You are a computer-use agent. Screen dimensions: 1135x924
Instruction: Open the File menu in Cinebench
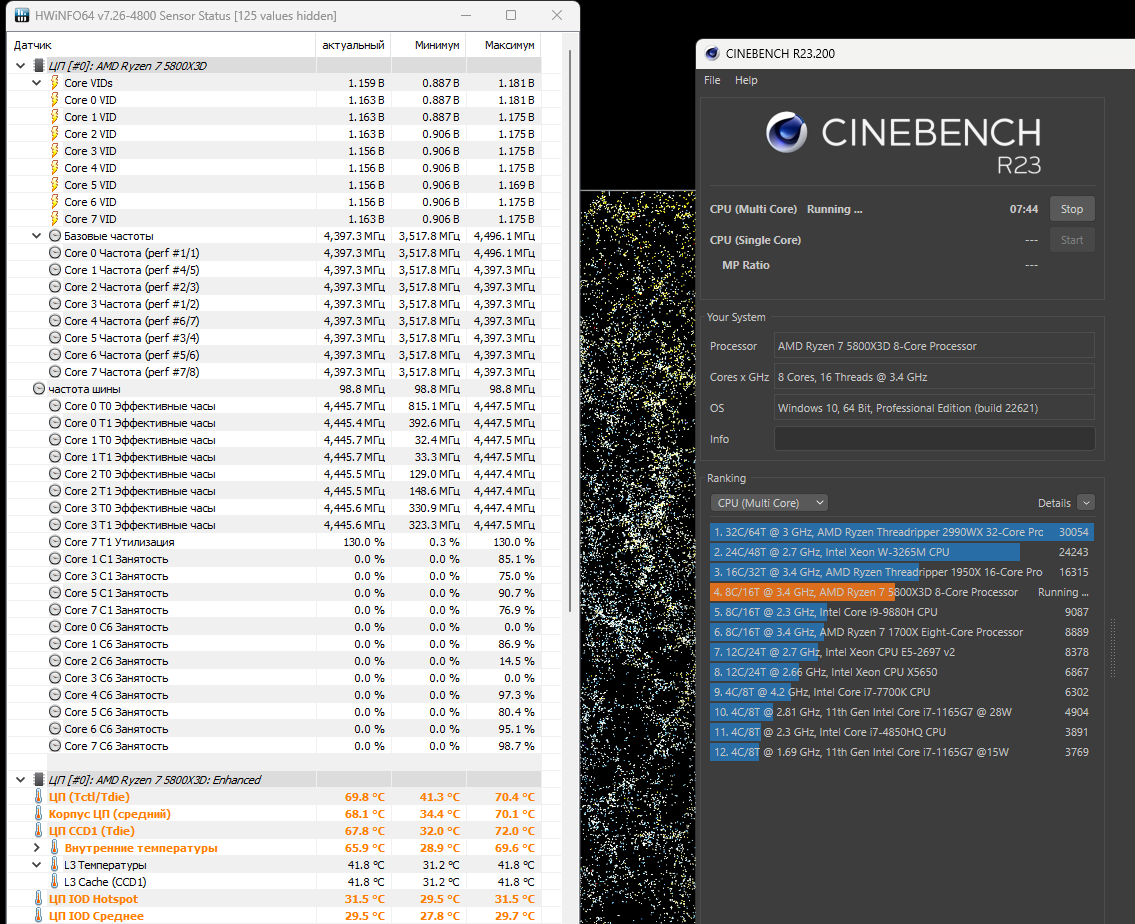click(x=712, y=80)
